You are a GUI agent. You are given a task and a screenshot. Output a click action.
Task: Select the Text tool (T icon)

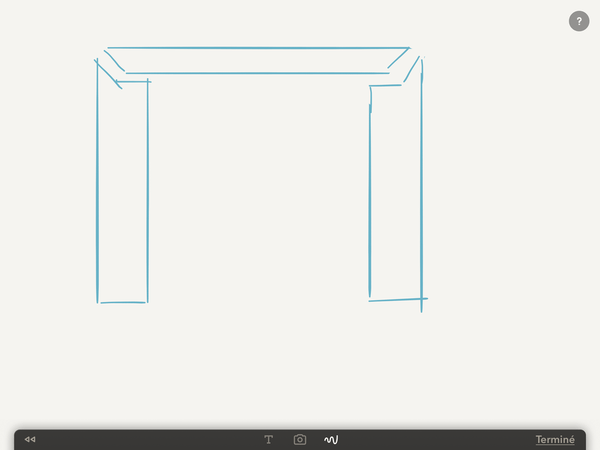269,439
